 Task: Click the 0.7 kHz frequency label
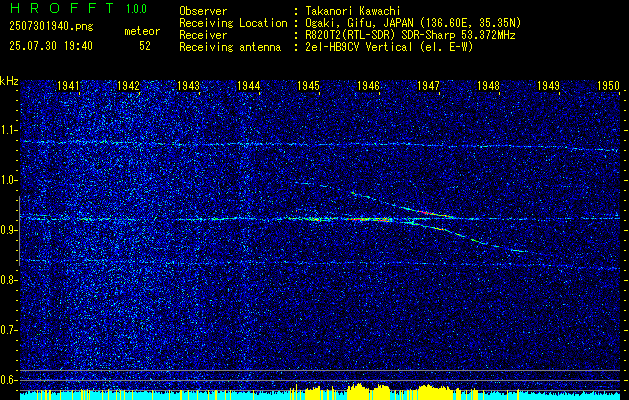[x=8, y=330]
